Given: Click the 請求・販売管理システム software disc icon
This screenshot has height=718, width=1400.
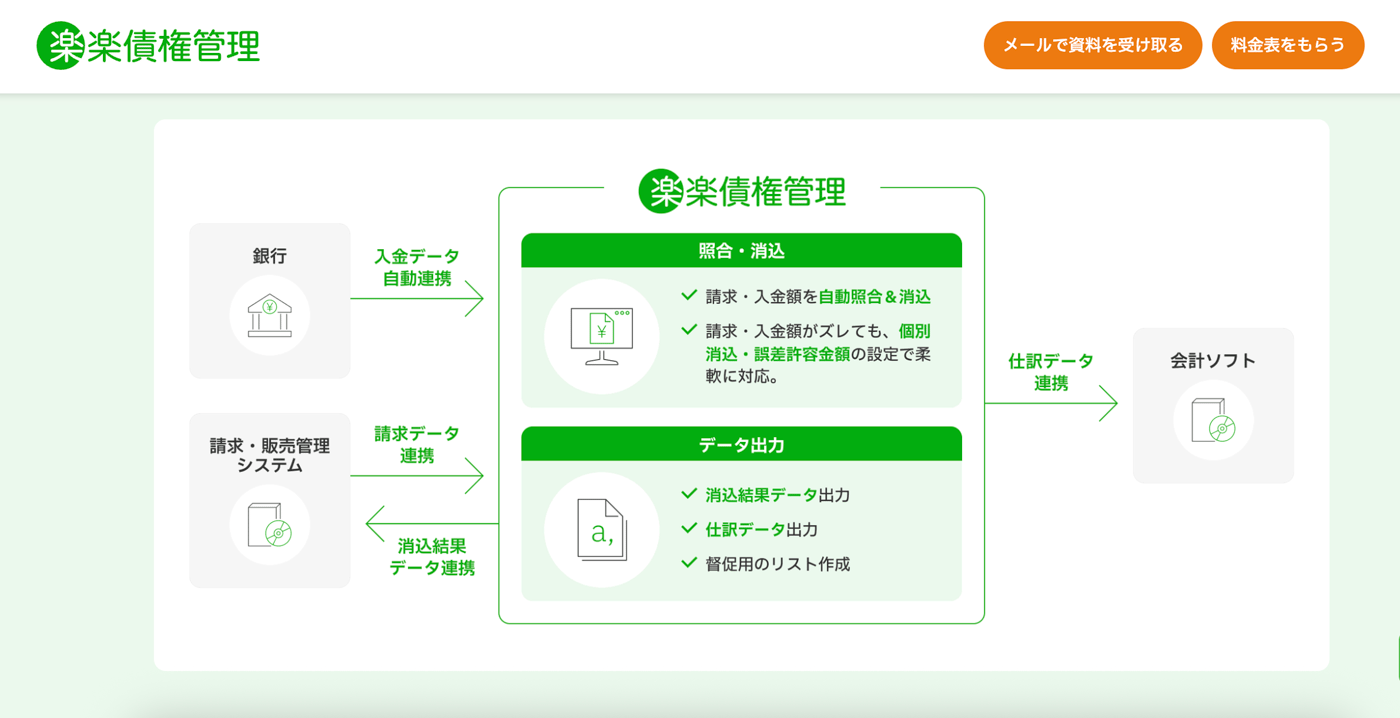Looking at the screenshot, I should [270, 525].
